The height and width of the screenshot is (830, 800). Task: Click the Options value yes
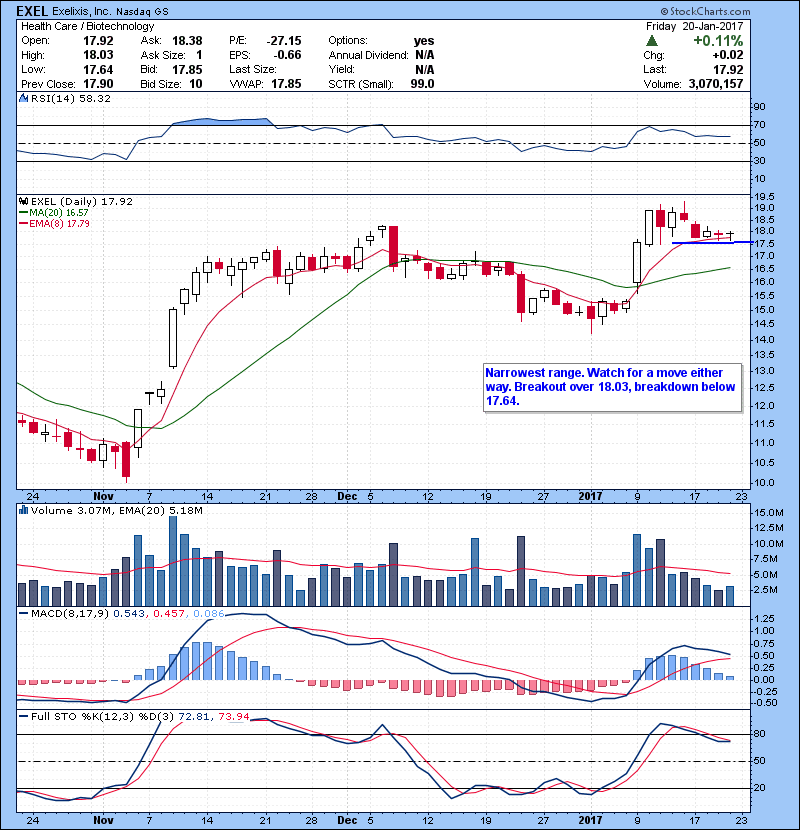pos(424,41)
